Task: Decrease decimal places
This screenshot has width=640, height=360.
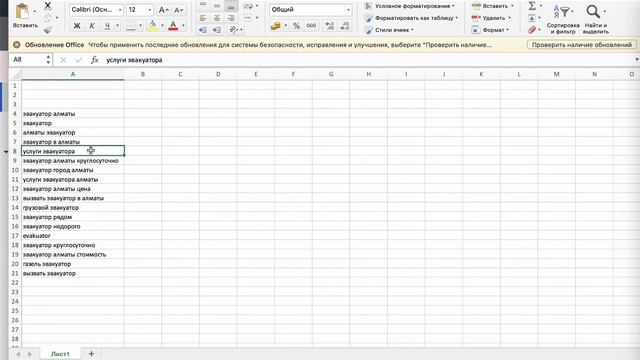Action: point(344,26)
